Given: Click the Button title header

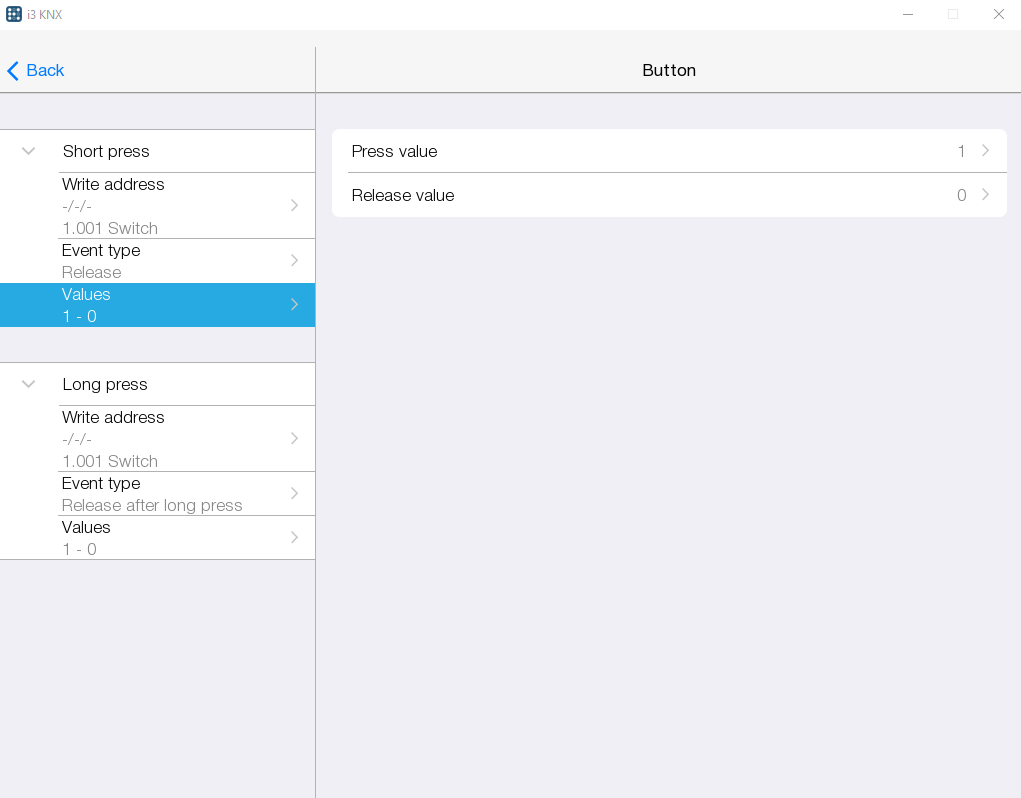Looking at the screenshot, I should click(x=669, y=70).
